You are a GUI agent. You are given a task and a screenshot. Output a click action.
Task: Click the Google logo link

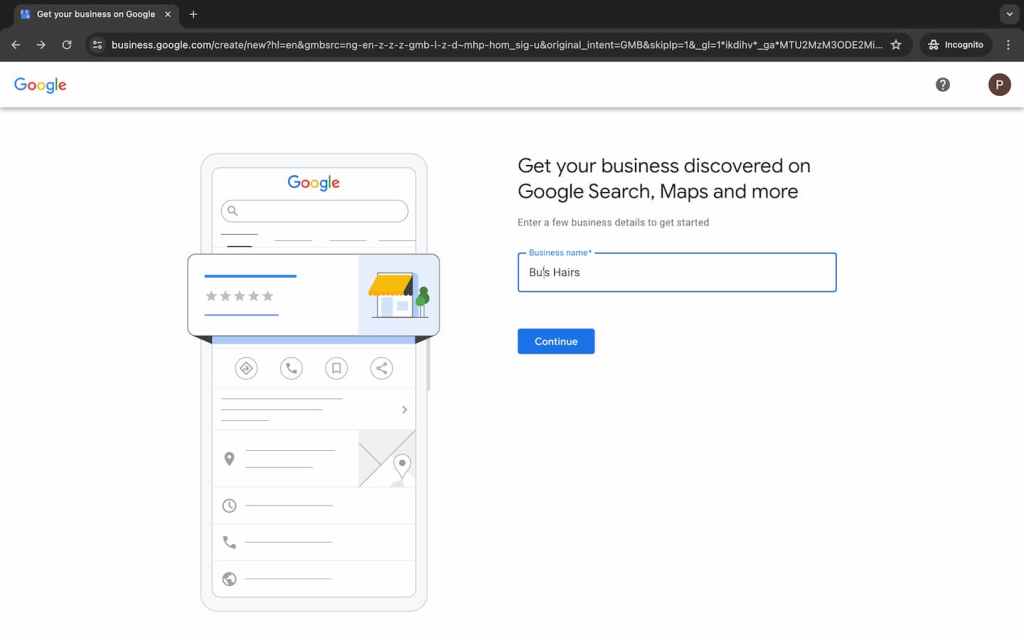point(39,85)
